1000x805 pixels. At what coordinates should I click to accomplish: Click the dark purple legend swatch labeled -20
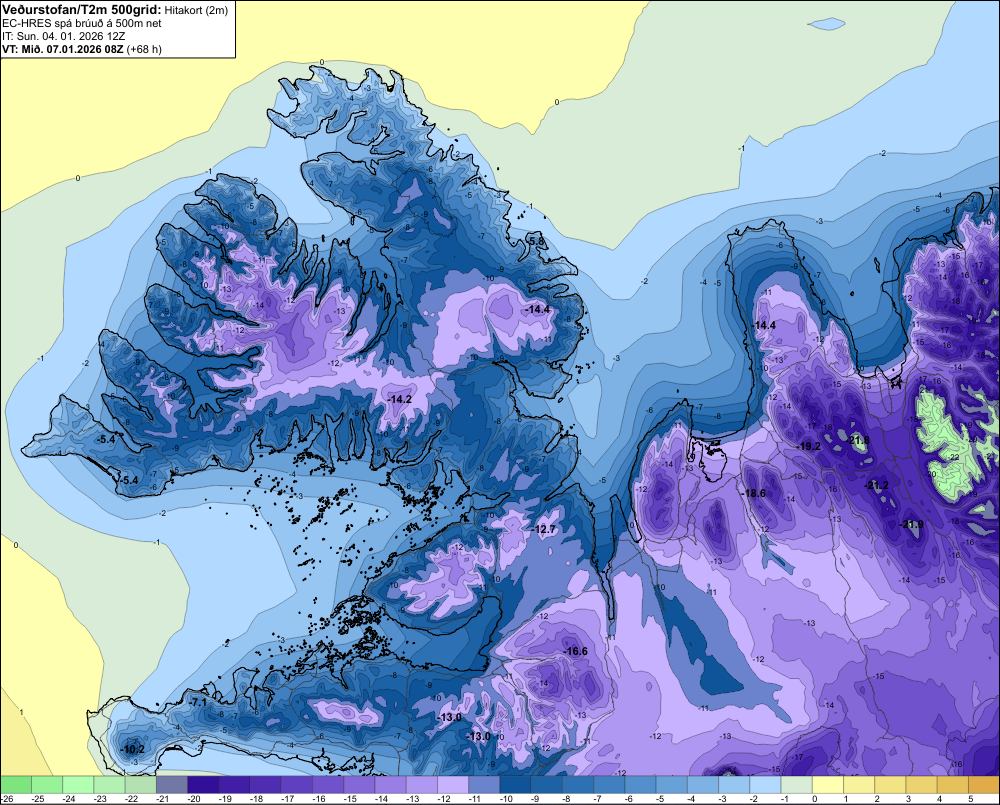pyautogui.click(x=203, y=784)
